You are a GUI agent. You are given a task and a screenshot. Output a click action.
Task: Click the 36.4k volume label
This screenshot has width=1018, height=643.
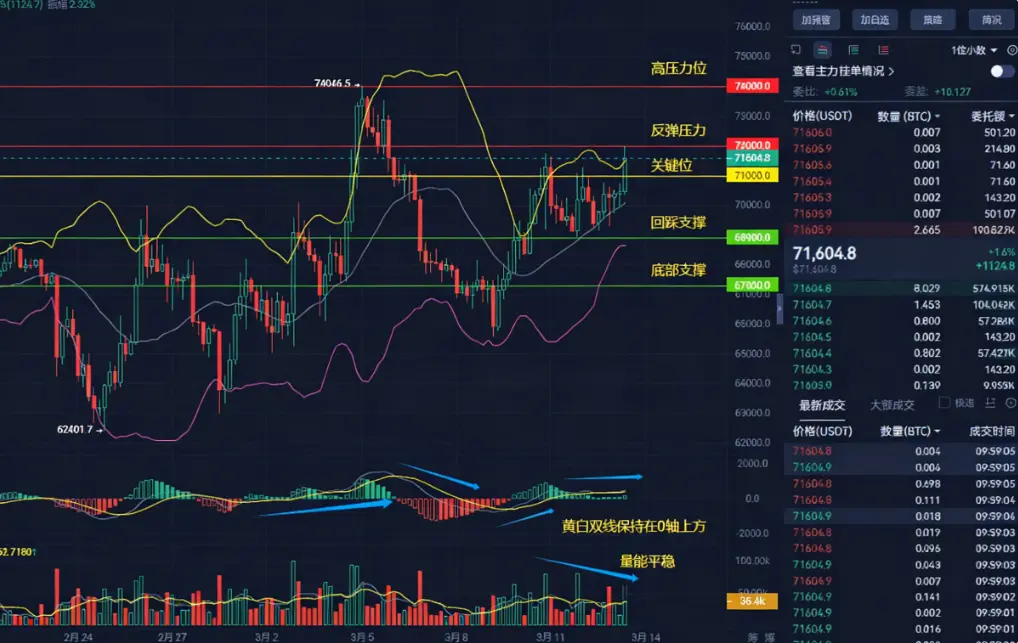pos(752,601)
